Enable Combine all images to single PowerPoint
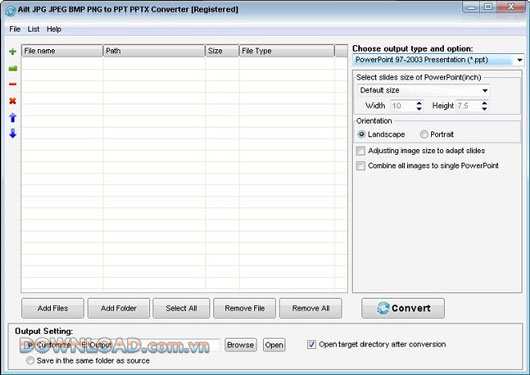Image resolution: width=530 pixels, height=375 pixels. coord(361,166)
